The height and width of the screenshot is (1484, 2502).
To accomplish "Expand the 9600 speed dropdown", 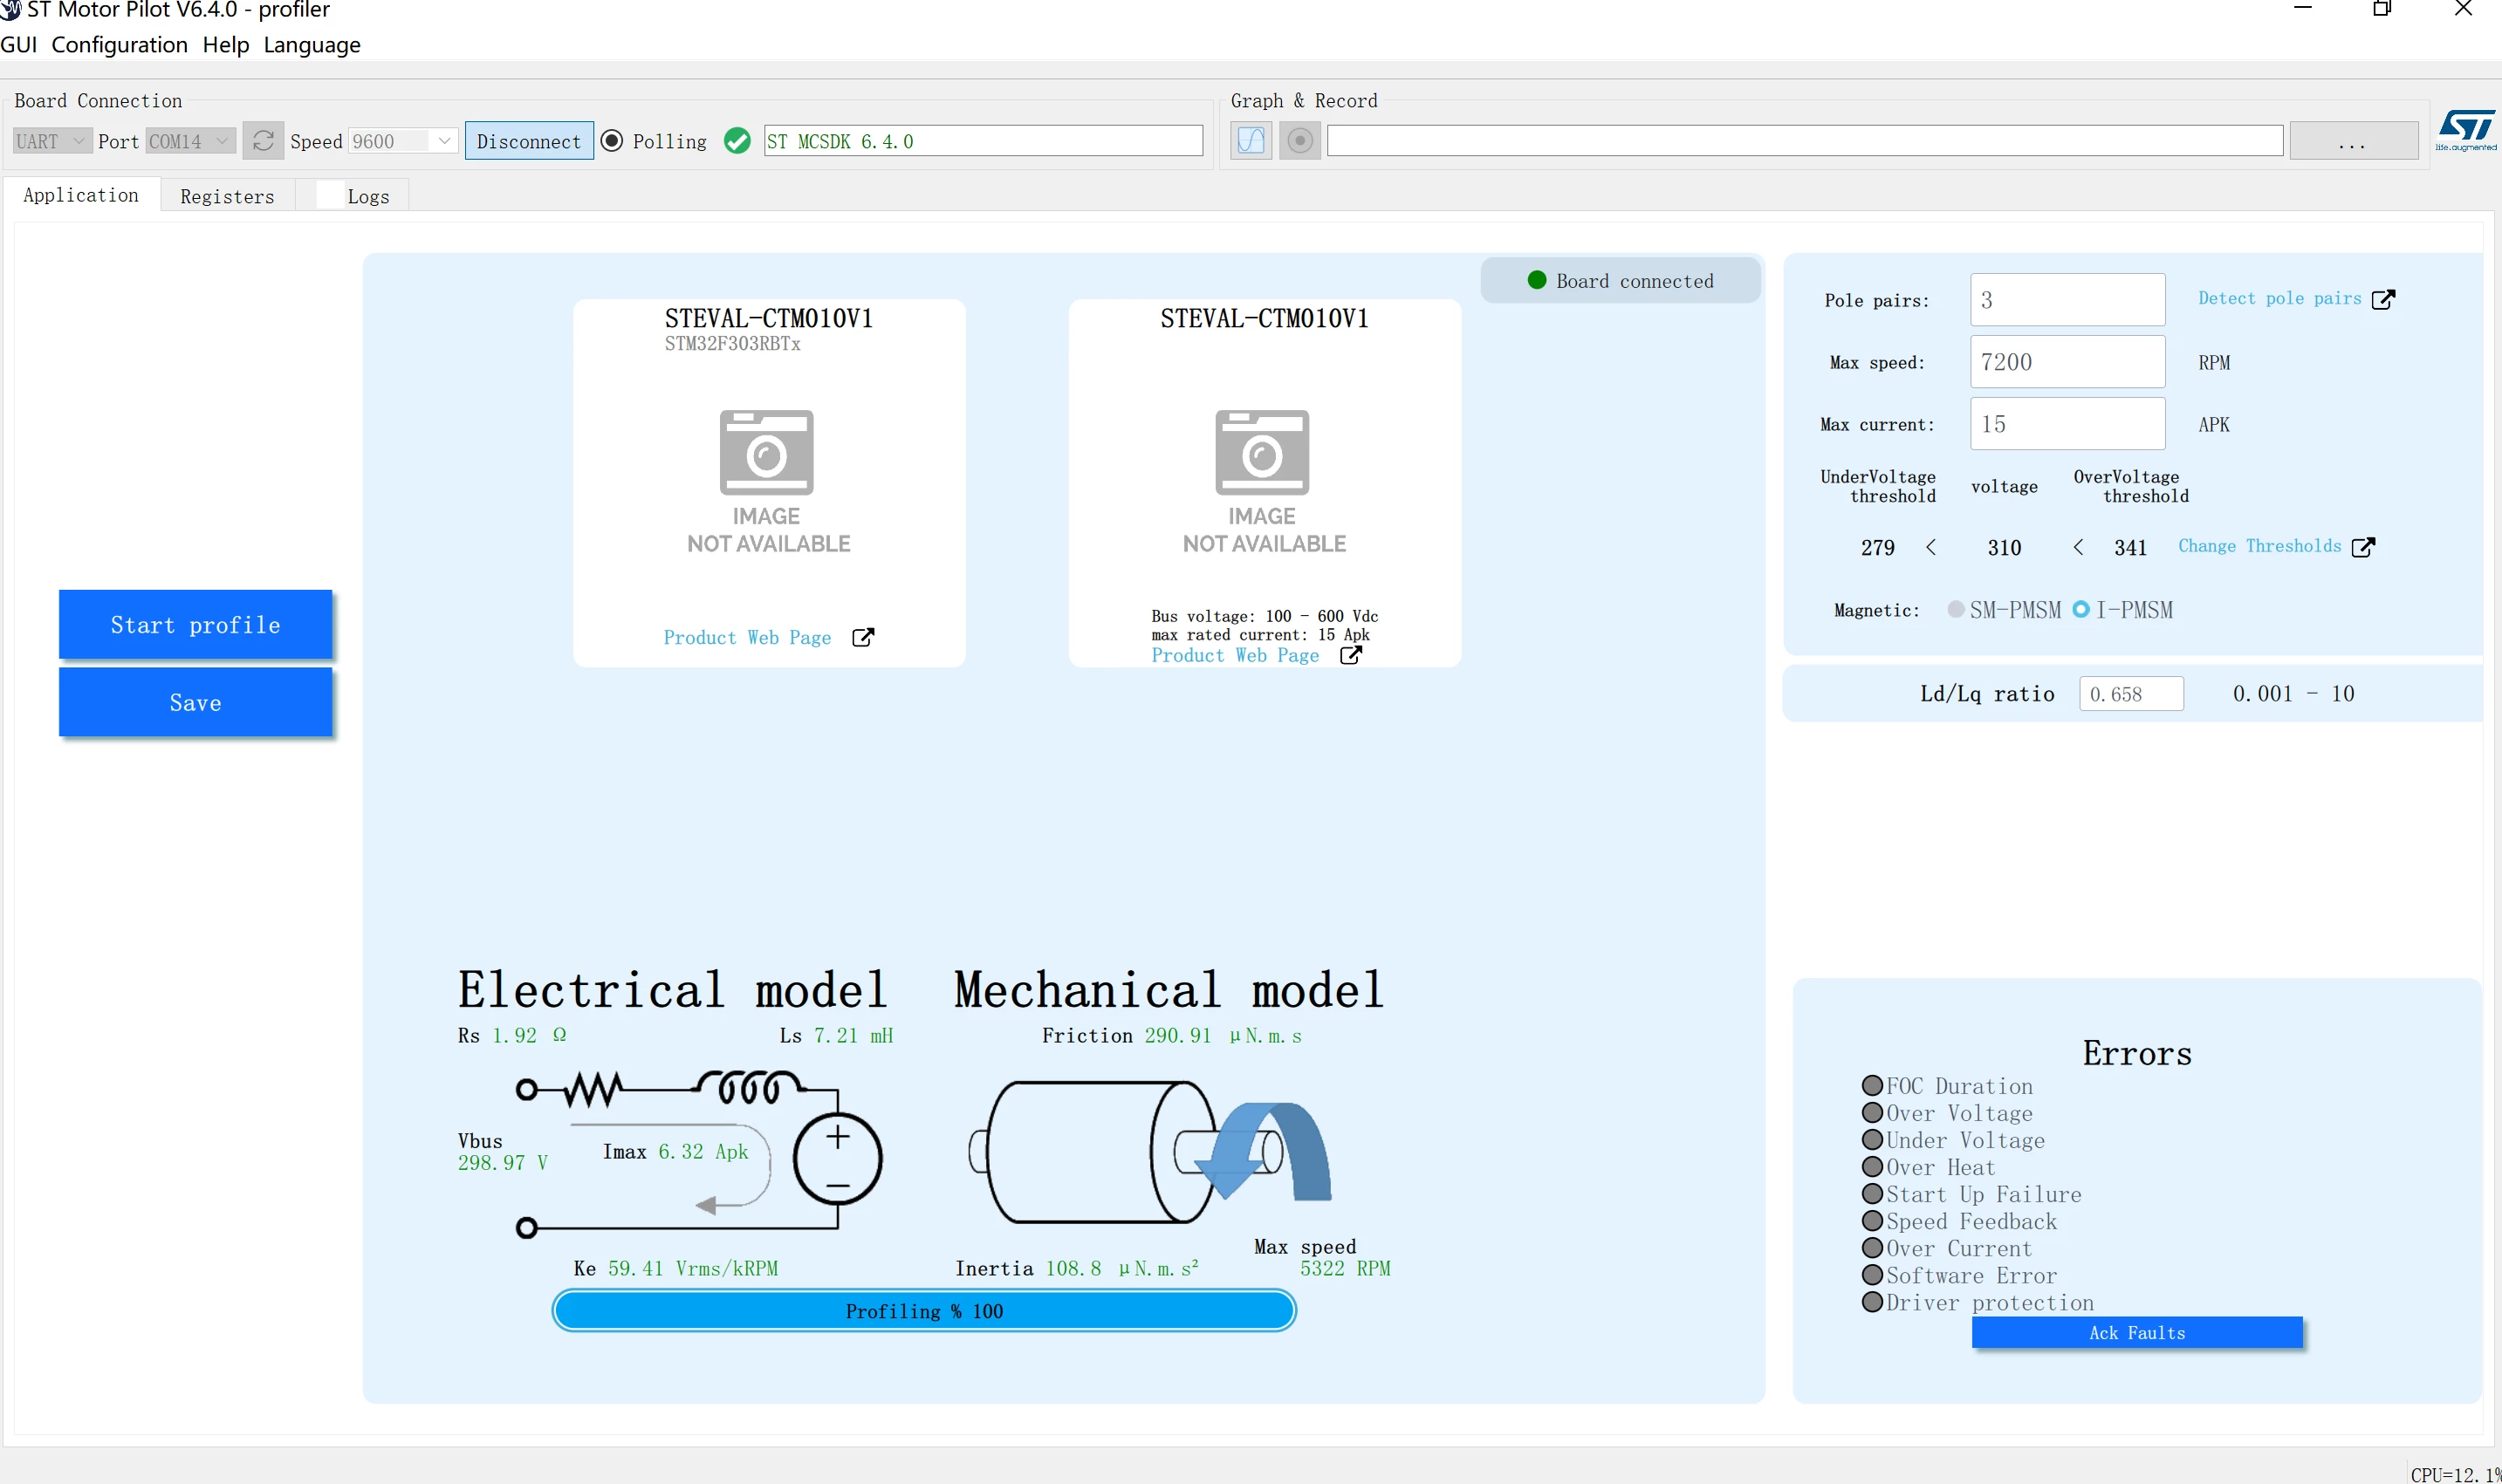I will tap(403, 141).
